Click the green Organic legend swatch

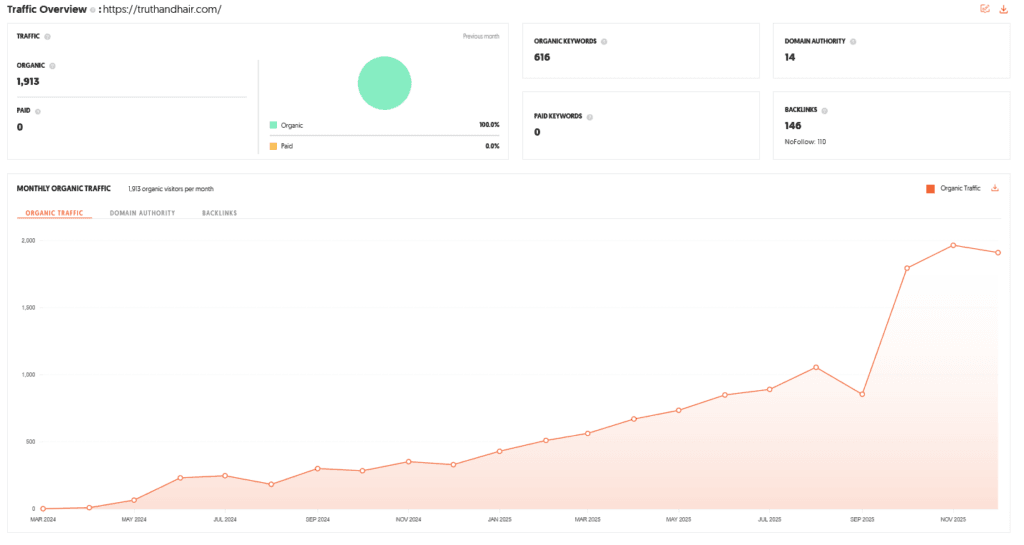click(x=273, y=125)
